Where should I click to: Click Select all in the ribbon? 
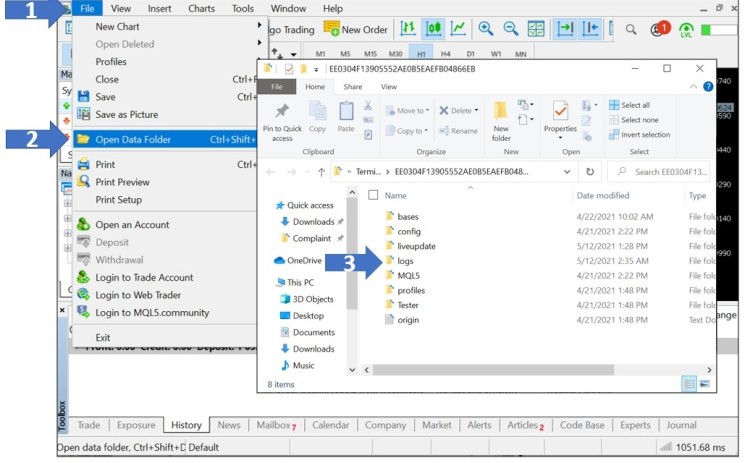[x=634, y=105]
